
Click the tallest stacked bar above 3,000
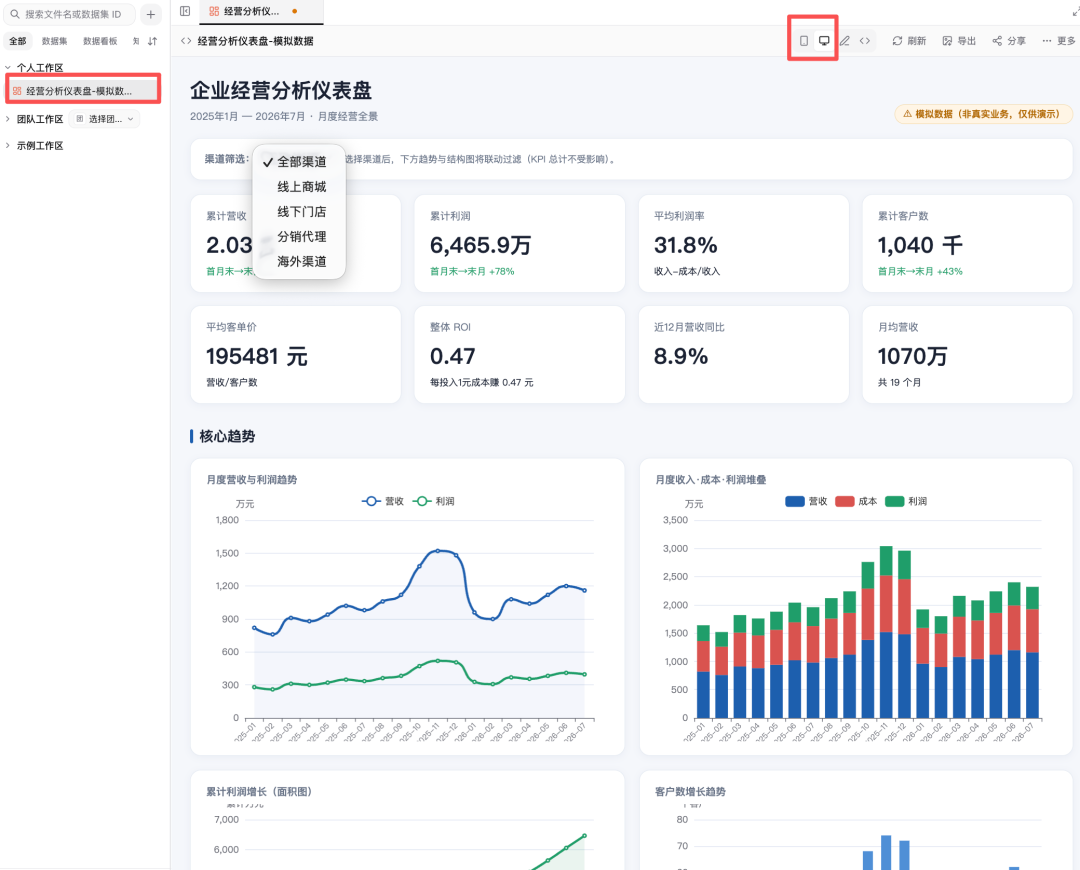(886, 632)
